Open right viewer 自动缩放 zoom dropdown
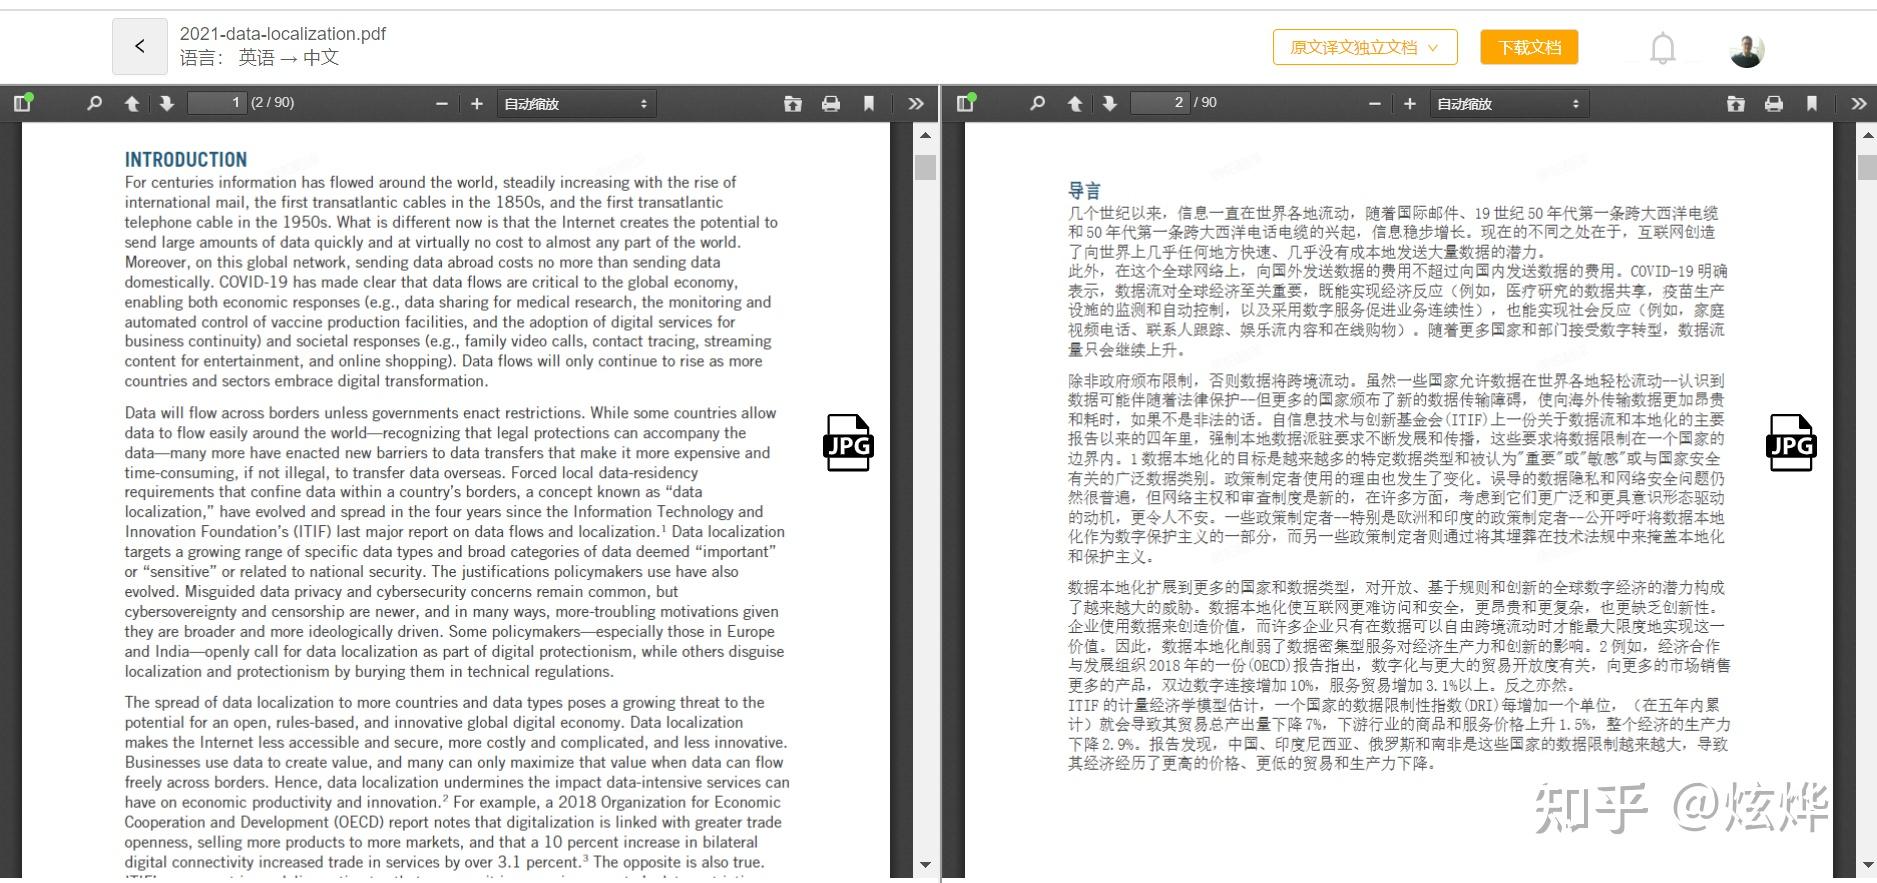 coord(1509,103)
